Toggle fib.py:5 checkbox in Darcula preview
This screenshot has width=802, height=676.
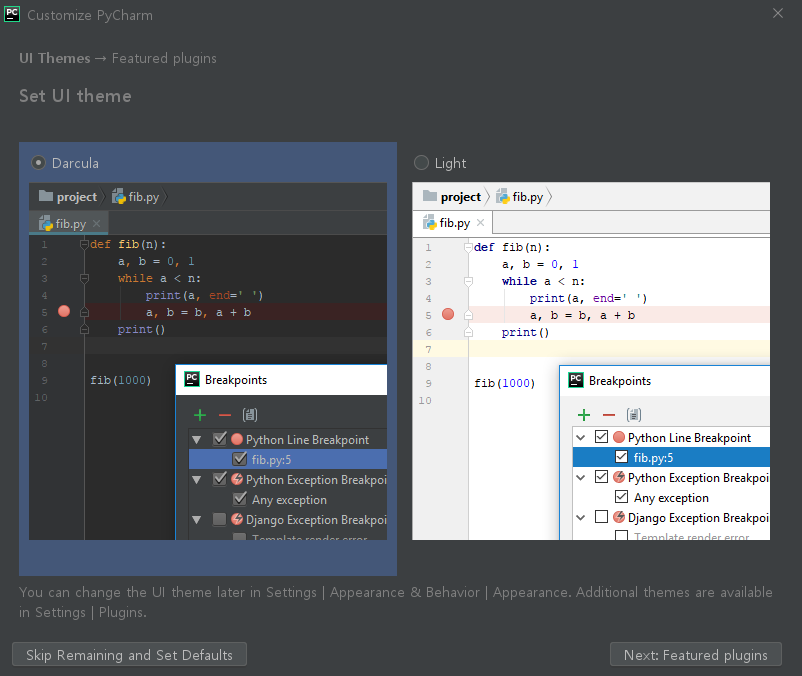[x=239, y=459]
